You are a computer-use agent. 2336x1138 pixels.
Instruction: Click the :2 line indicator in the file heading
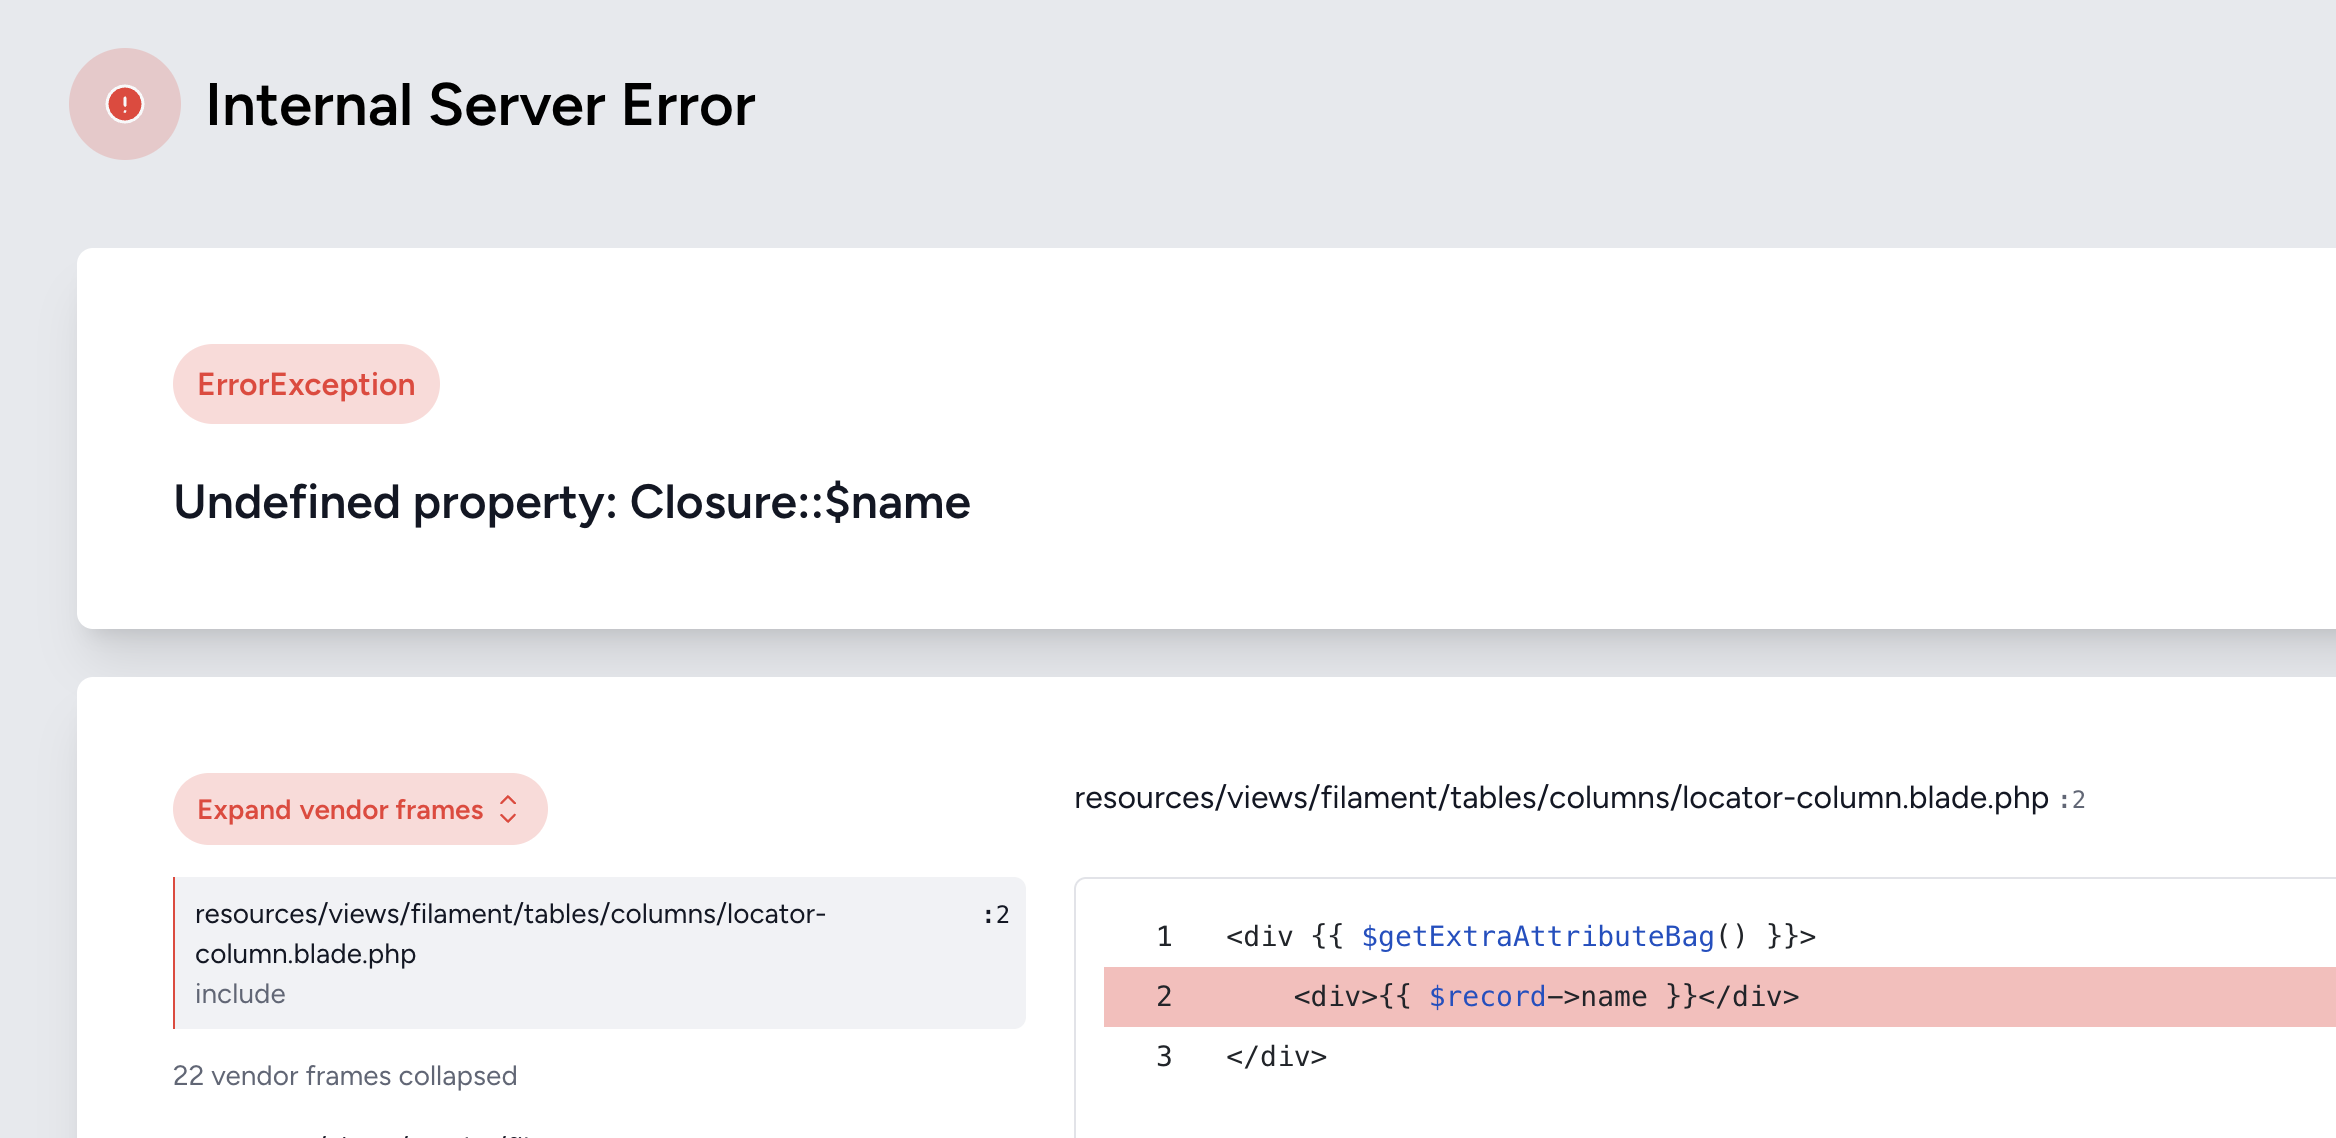(2072, 800)
